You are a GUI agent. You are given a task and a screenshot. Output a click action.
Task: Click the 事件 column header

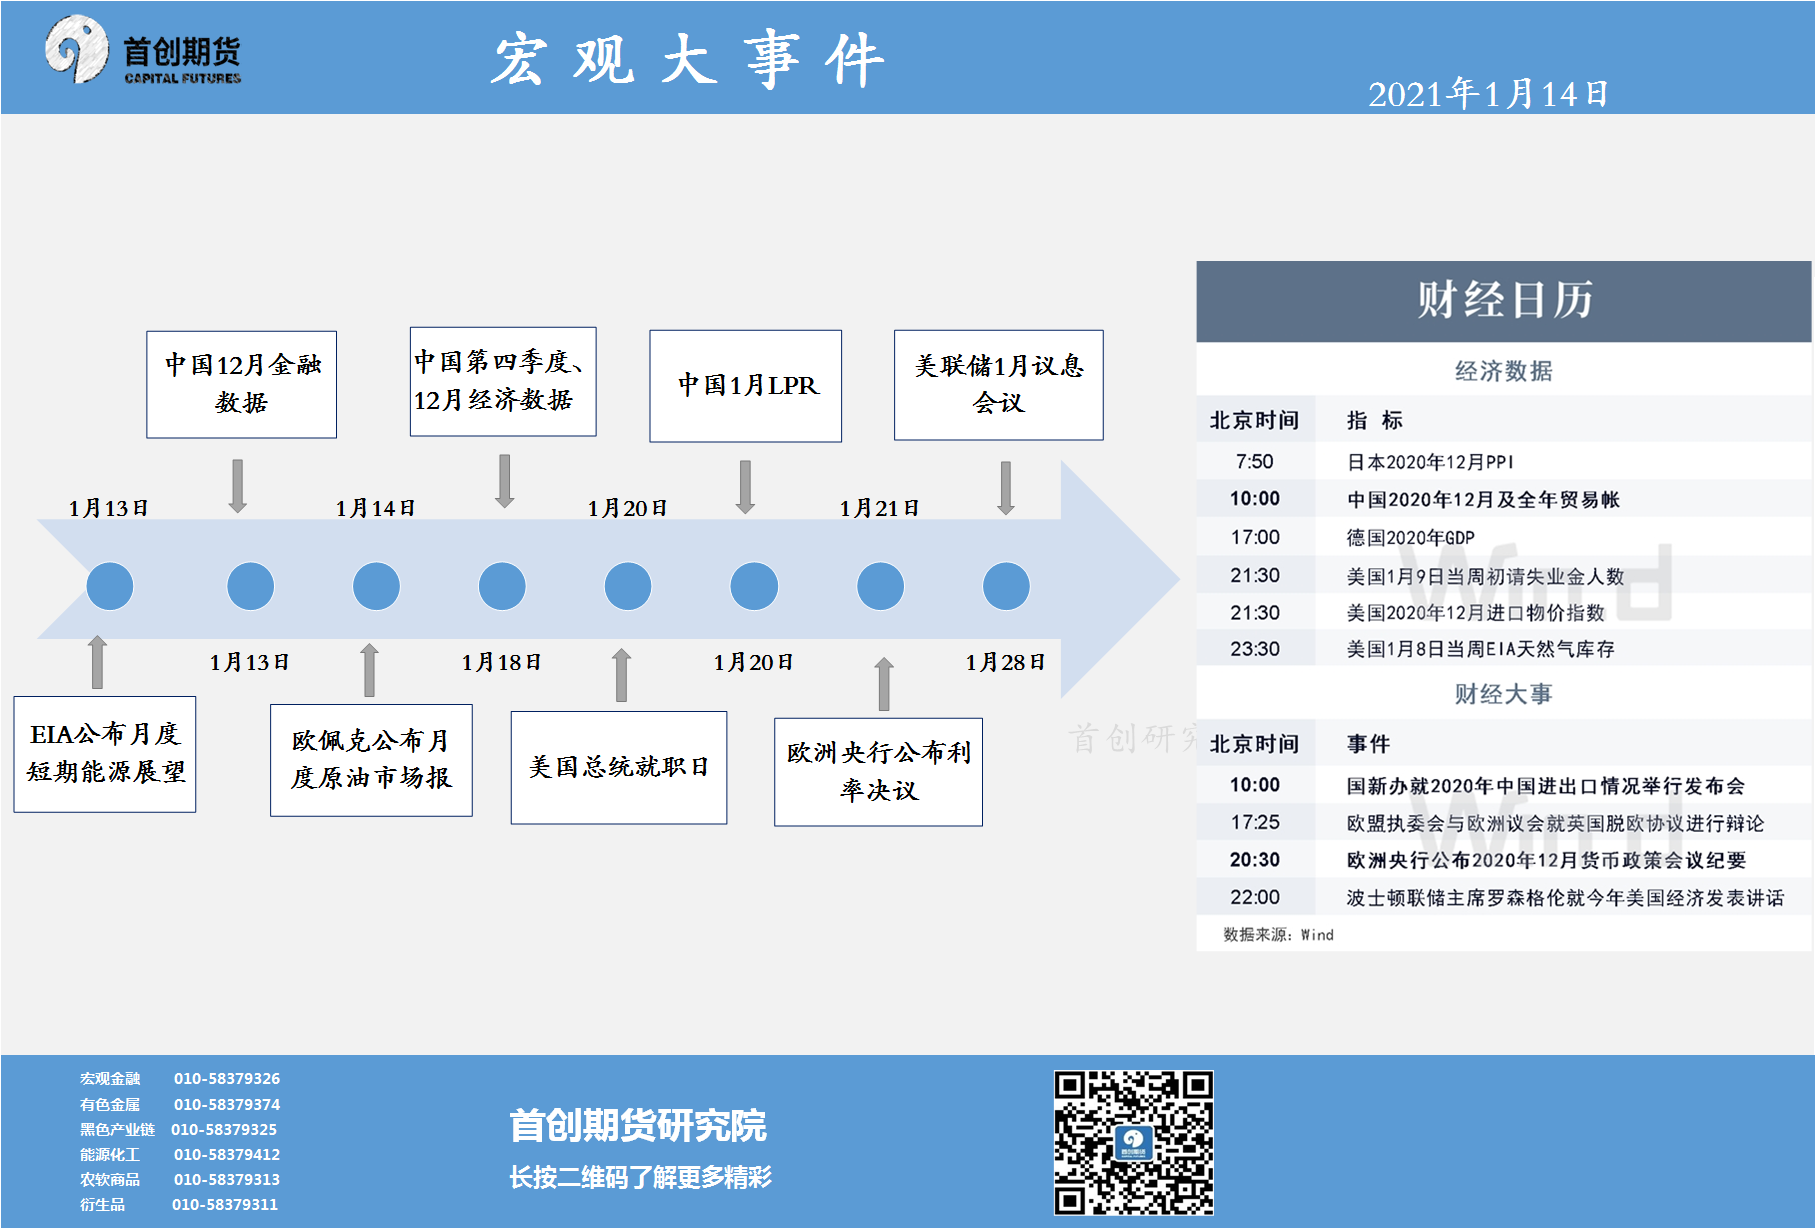[x=1368, y=744]
